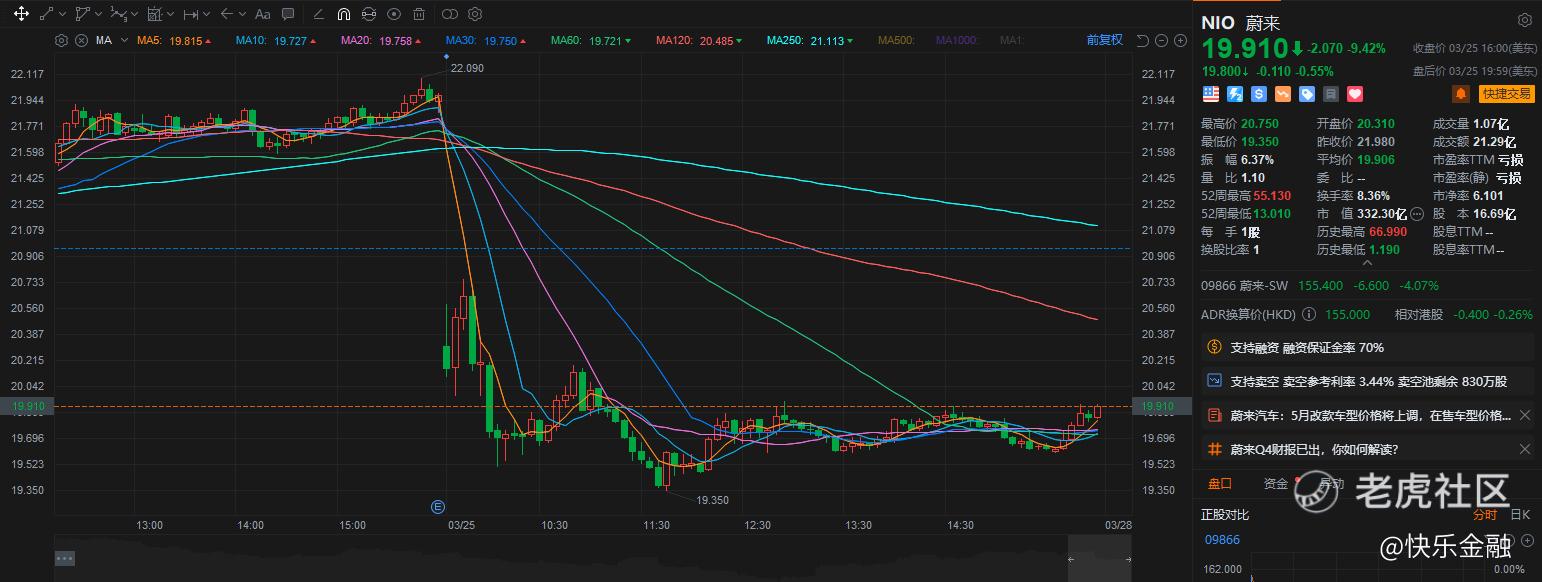Remove the MA indicator with X icon
The width and height of the screenshot is (1542, 582).
click(x=79, y=40)
